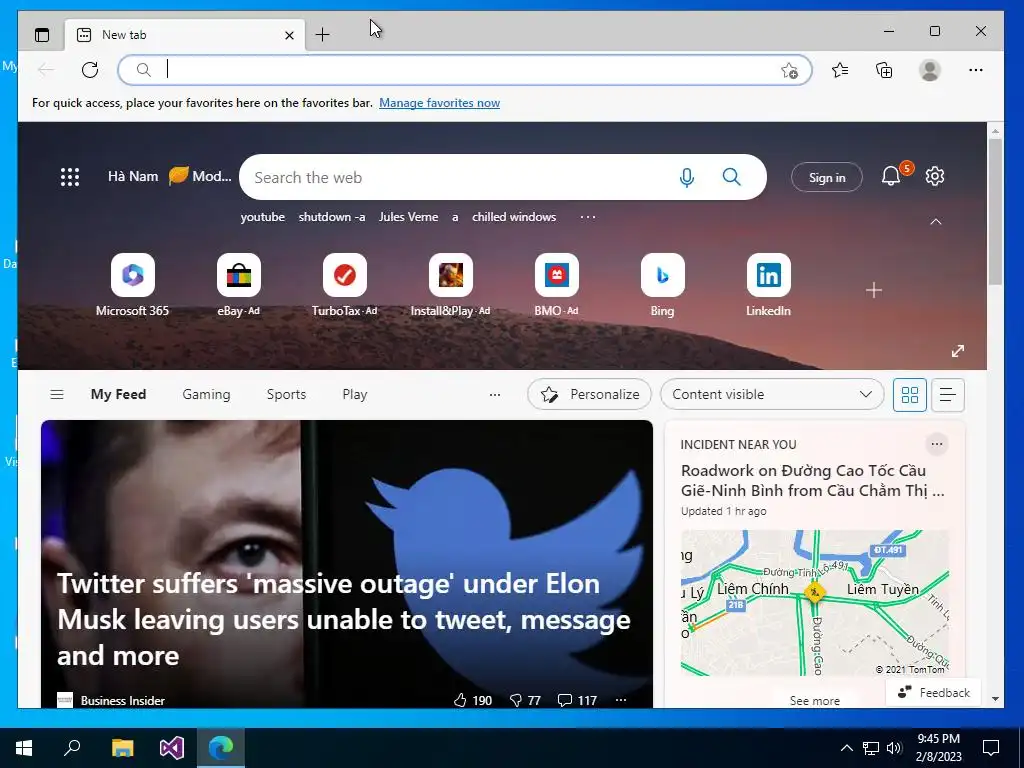Select the shutdown -a suggestion
Image resolution: width=1024 pixels, height=768 pixels.
pos(332,217)
